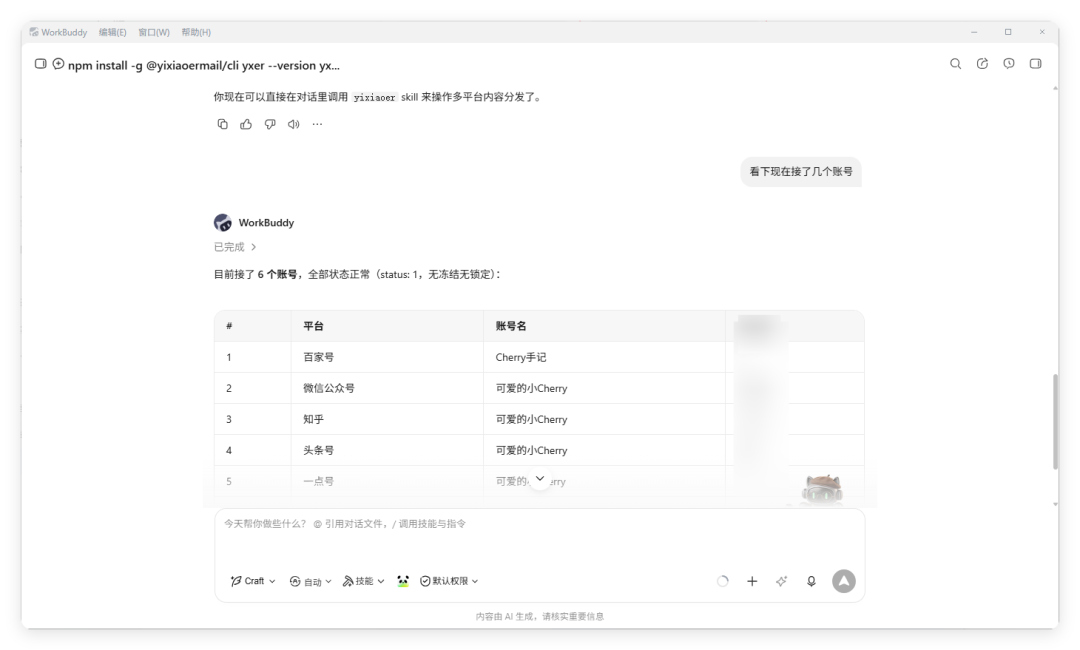The image size is (1080, 650).
Task: Click the WorkBuddy sender name label
Action: 266,222
